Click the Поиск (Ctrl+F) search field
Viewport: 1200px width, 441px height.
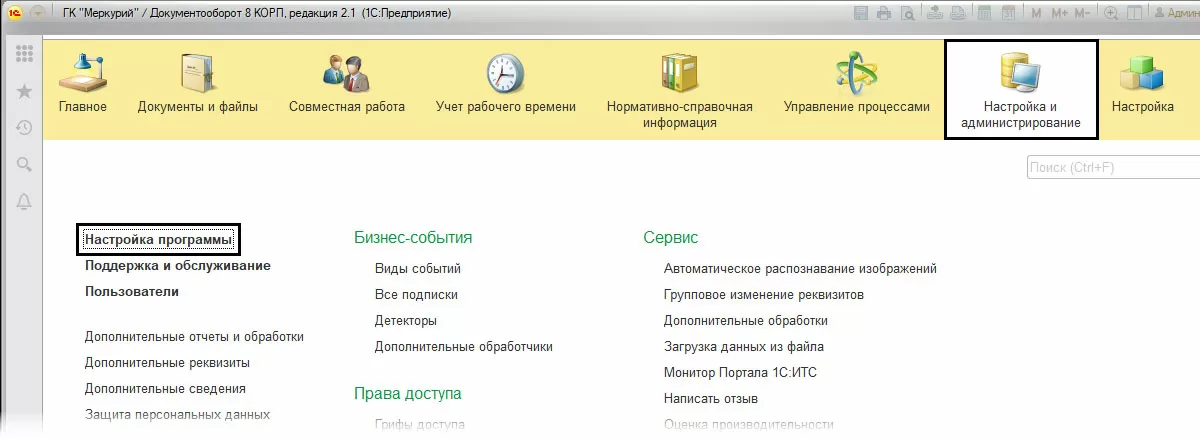pyautogui.click(x=1113, y=167)
